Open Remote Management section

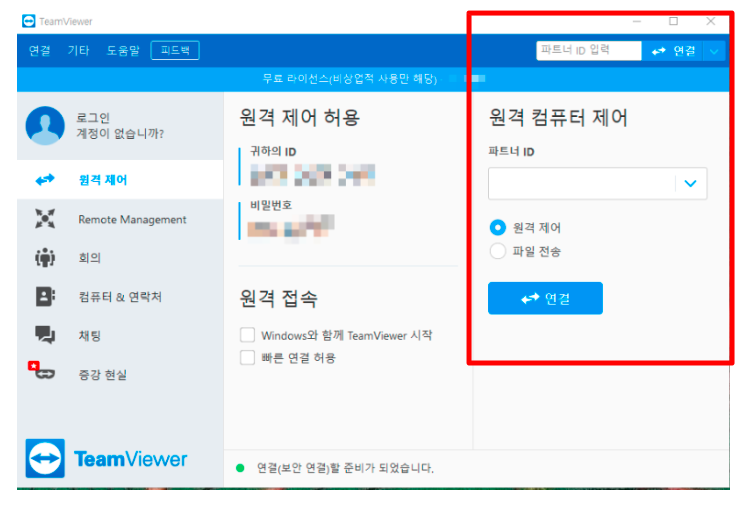(x=120, y=219)
